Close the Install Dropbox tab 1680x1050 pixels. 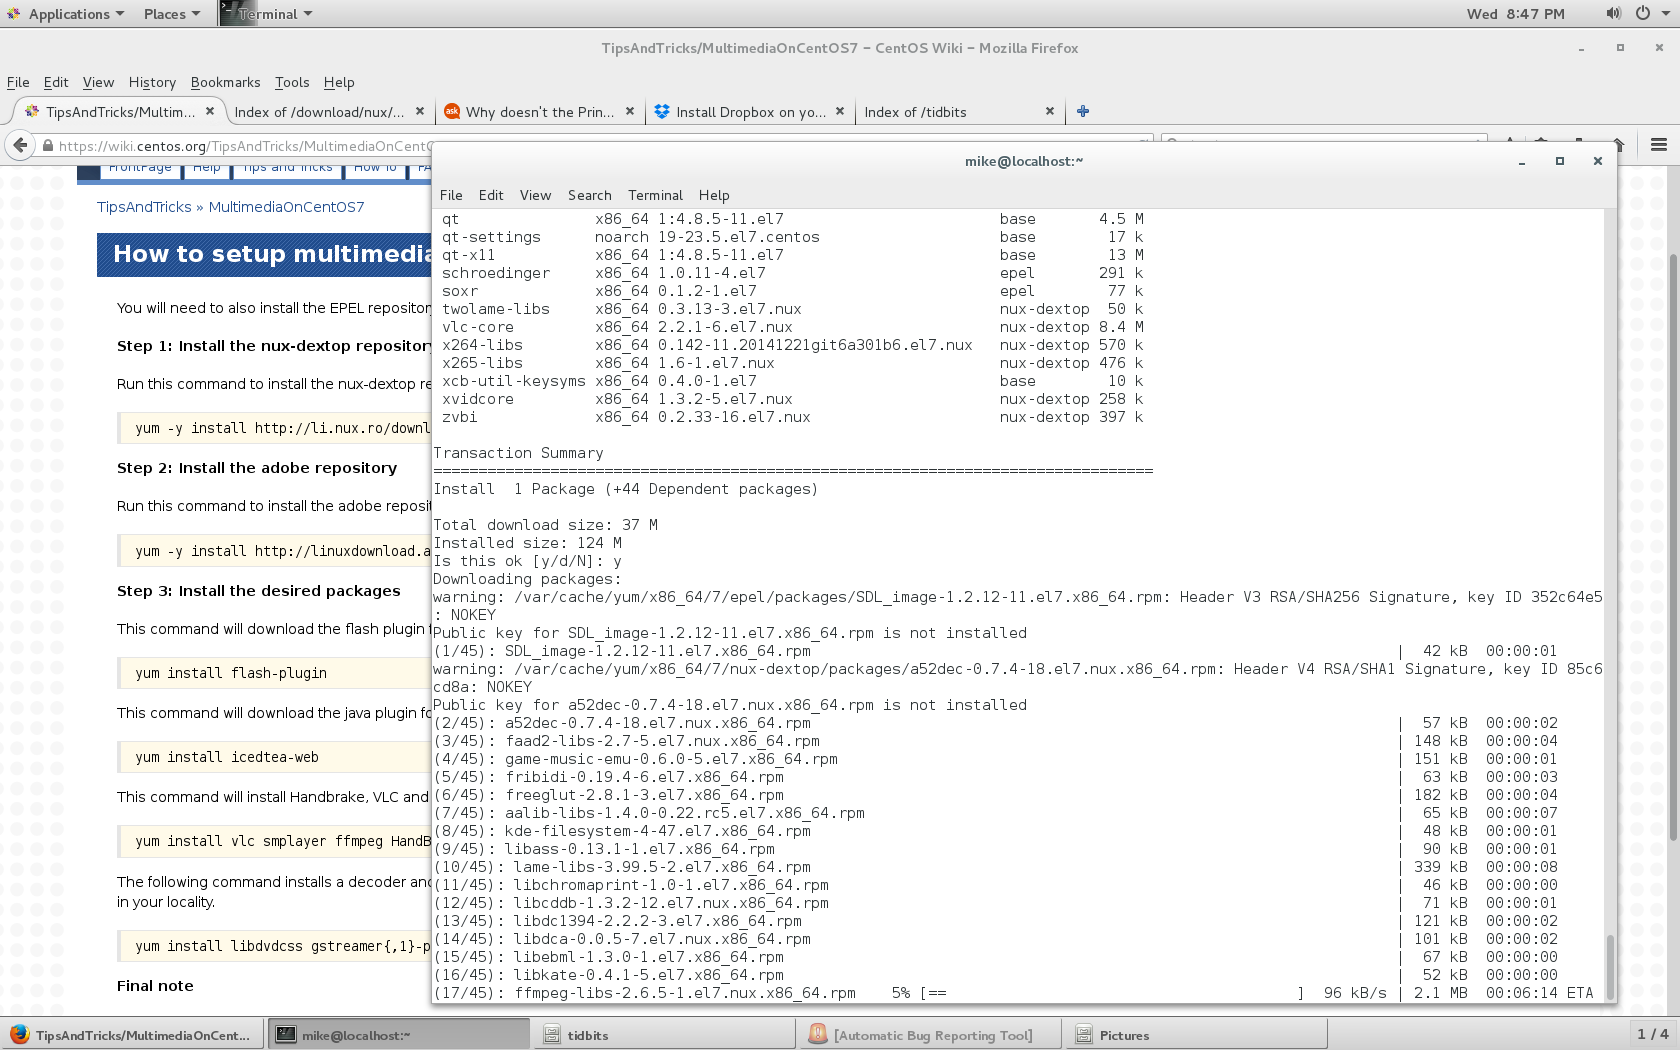click(840, 111)
